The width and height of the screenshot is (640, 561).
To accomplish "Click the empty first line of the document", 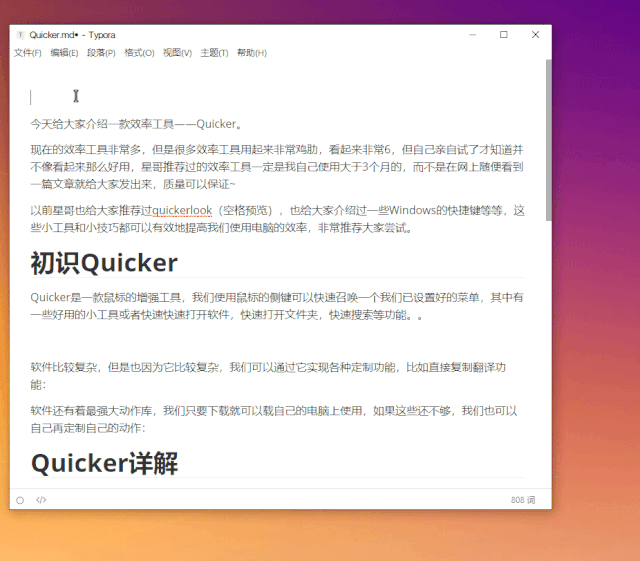I will [278, 97].
